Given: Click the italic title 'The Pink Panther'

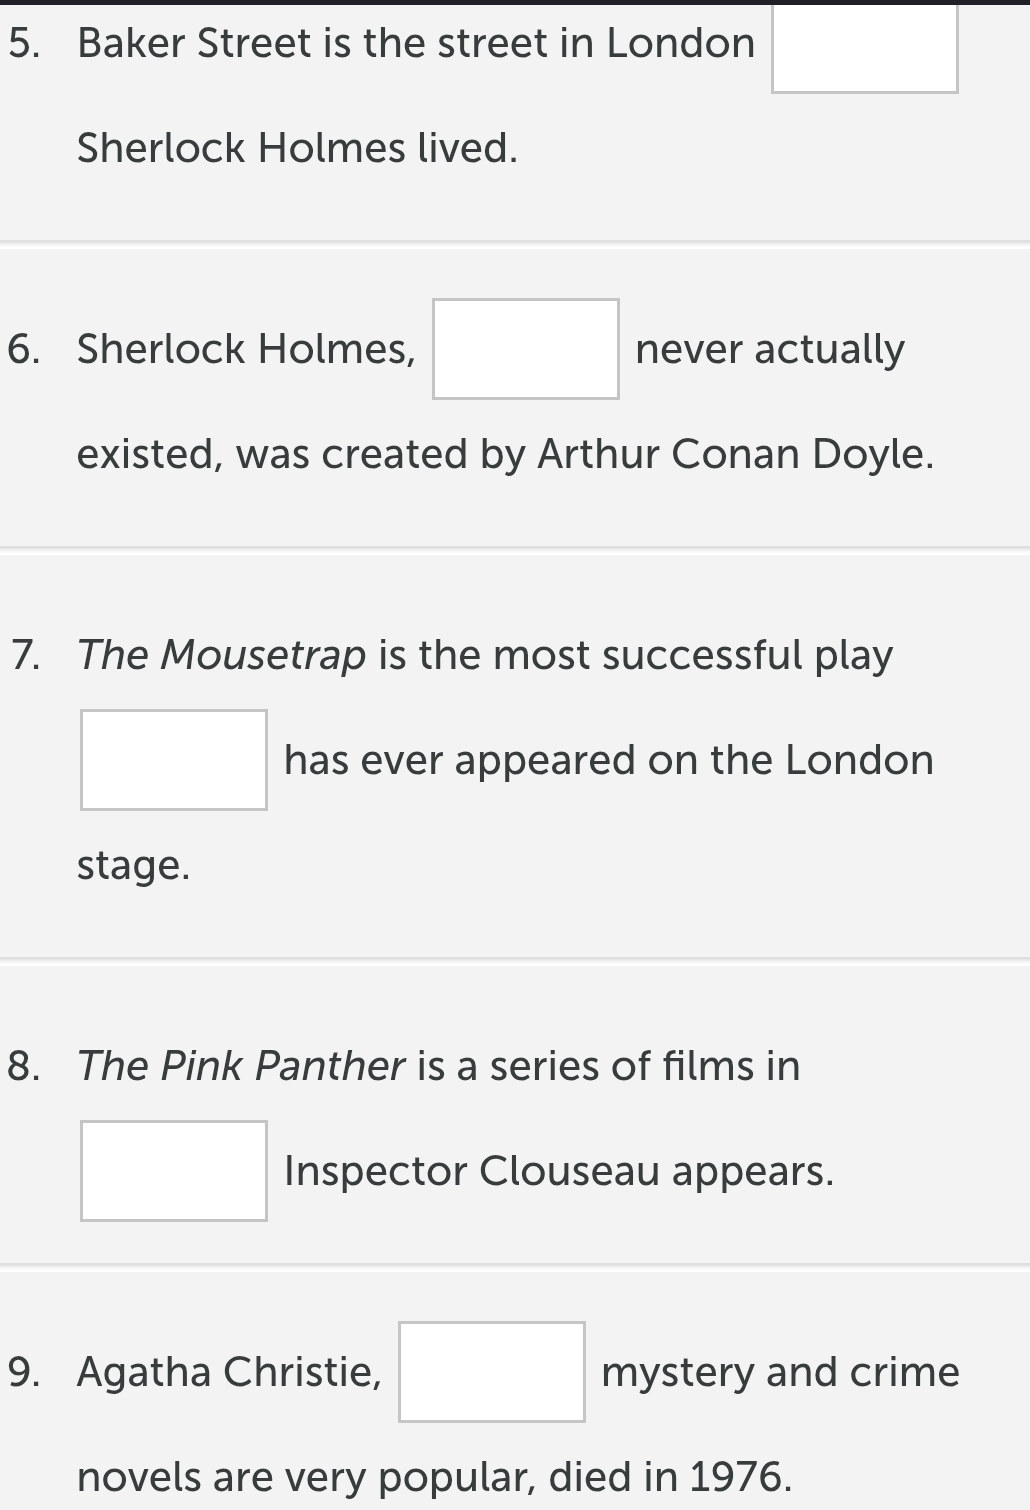Looking at the screenshot, I should coord(241,1066).
